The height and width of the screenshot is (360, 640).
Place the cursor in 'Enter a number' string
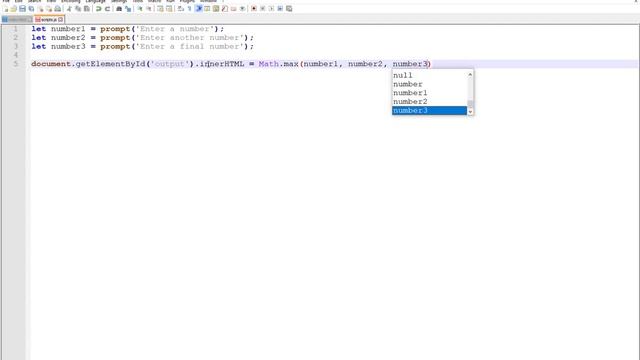point(175,29)
